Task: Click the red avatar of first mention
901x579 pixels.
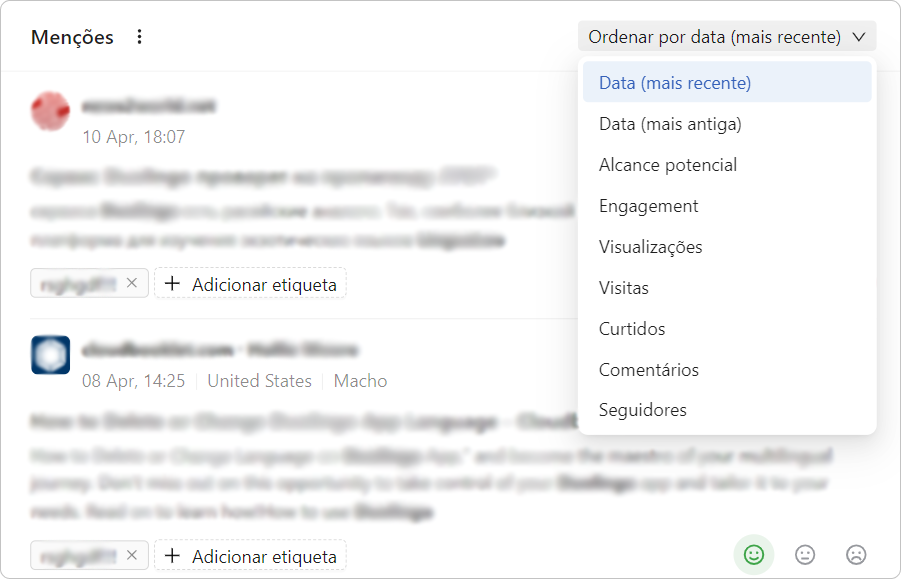Action: (x=51, y=111)
